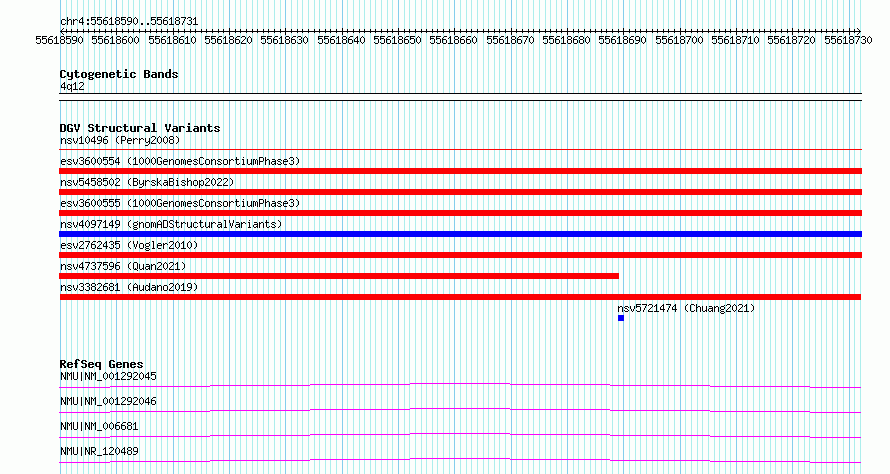Click the red bar under nsv5458502
The width and height of the screenshot is (890, 474).
click(x=460, y=192)
